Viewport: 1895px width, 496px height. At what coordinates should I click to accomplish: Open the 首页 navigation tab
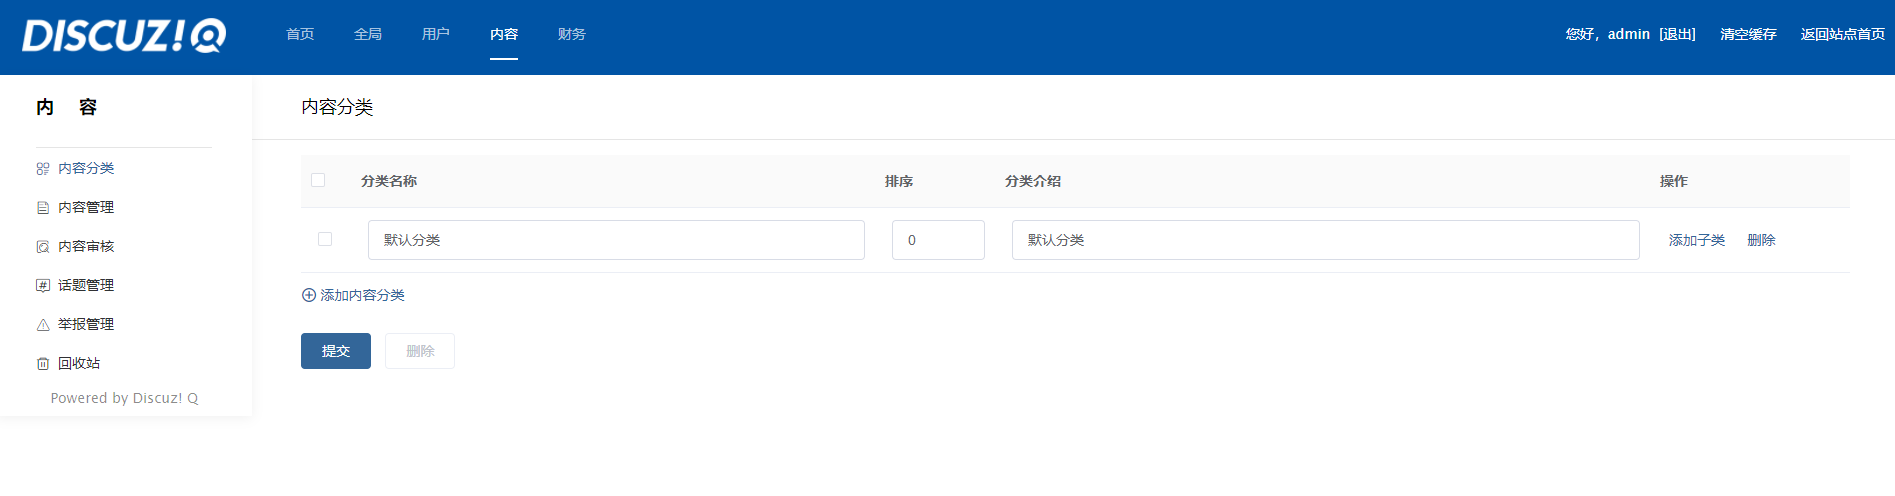300,34
